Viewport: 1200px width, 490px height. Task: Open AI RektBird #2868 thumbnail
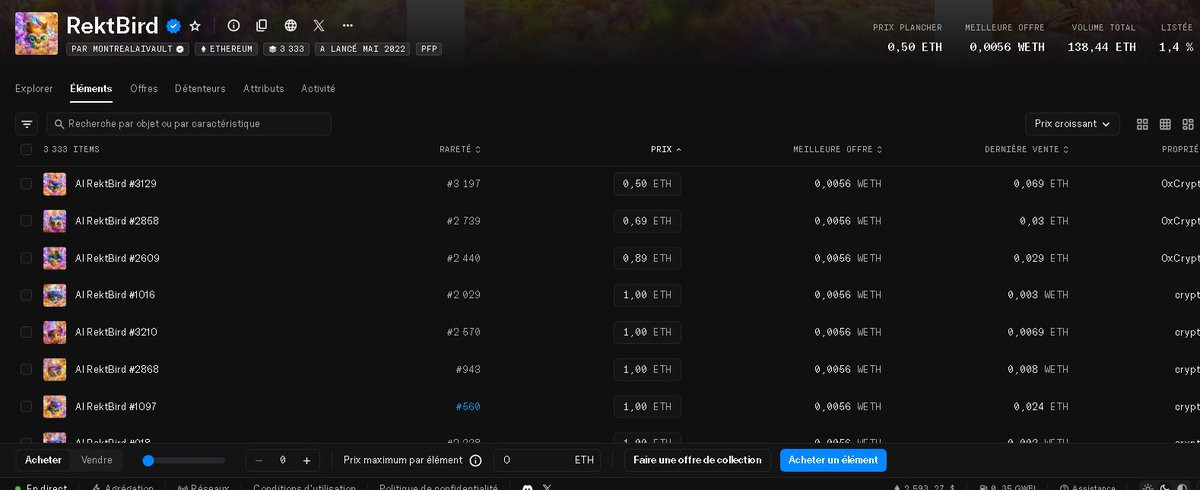tap(55, 369)
